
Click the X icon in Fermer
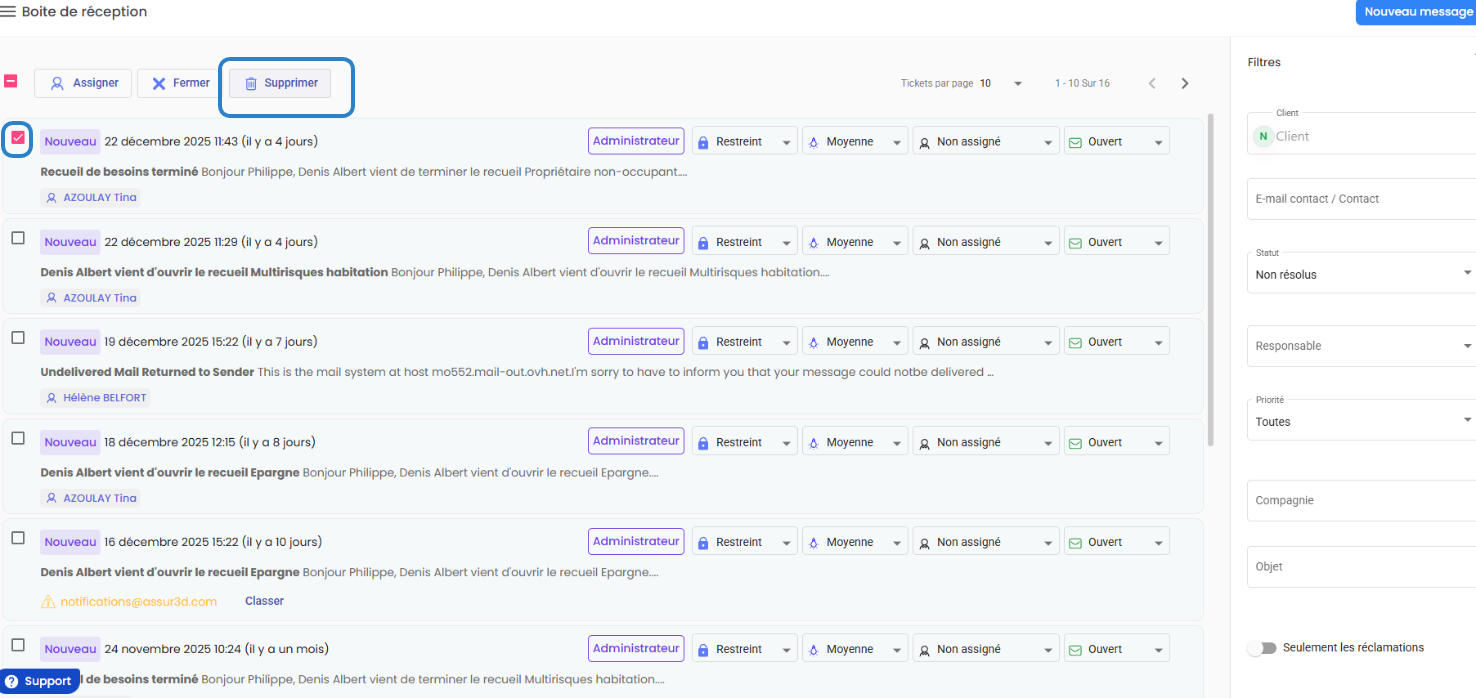[x=159, y=84]
